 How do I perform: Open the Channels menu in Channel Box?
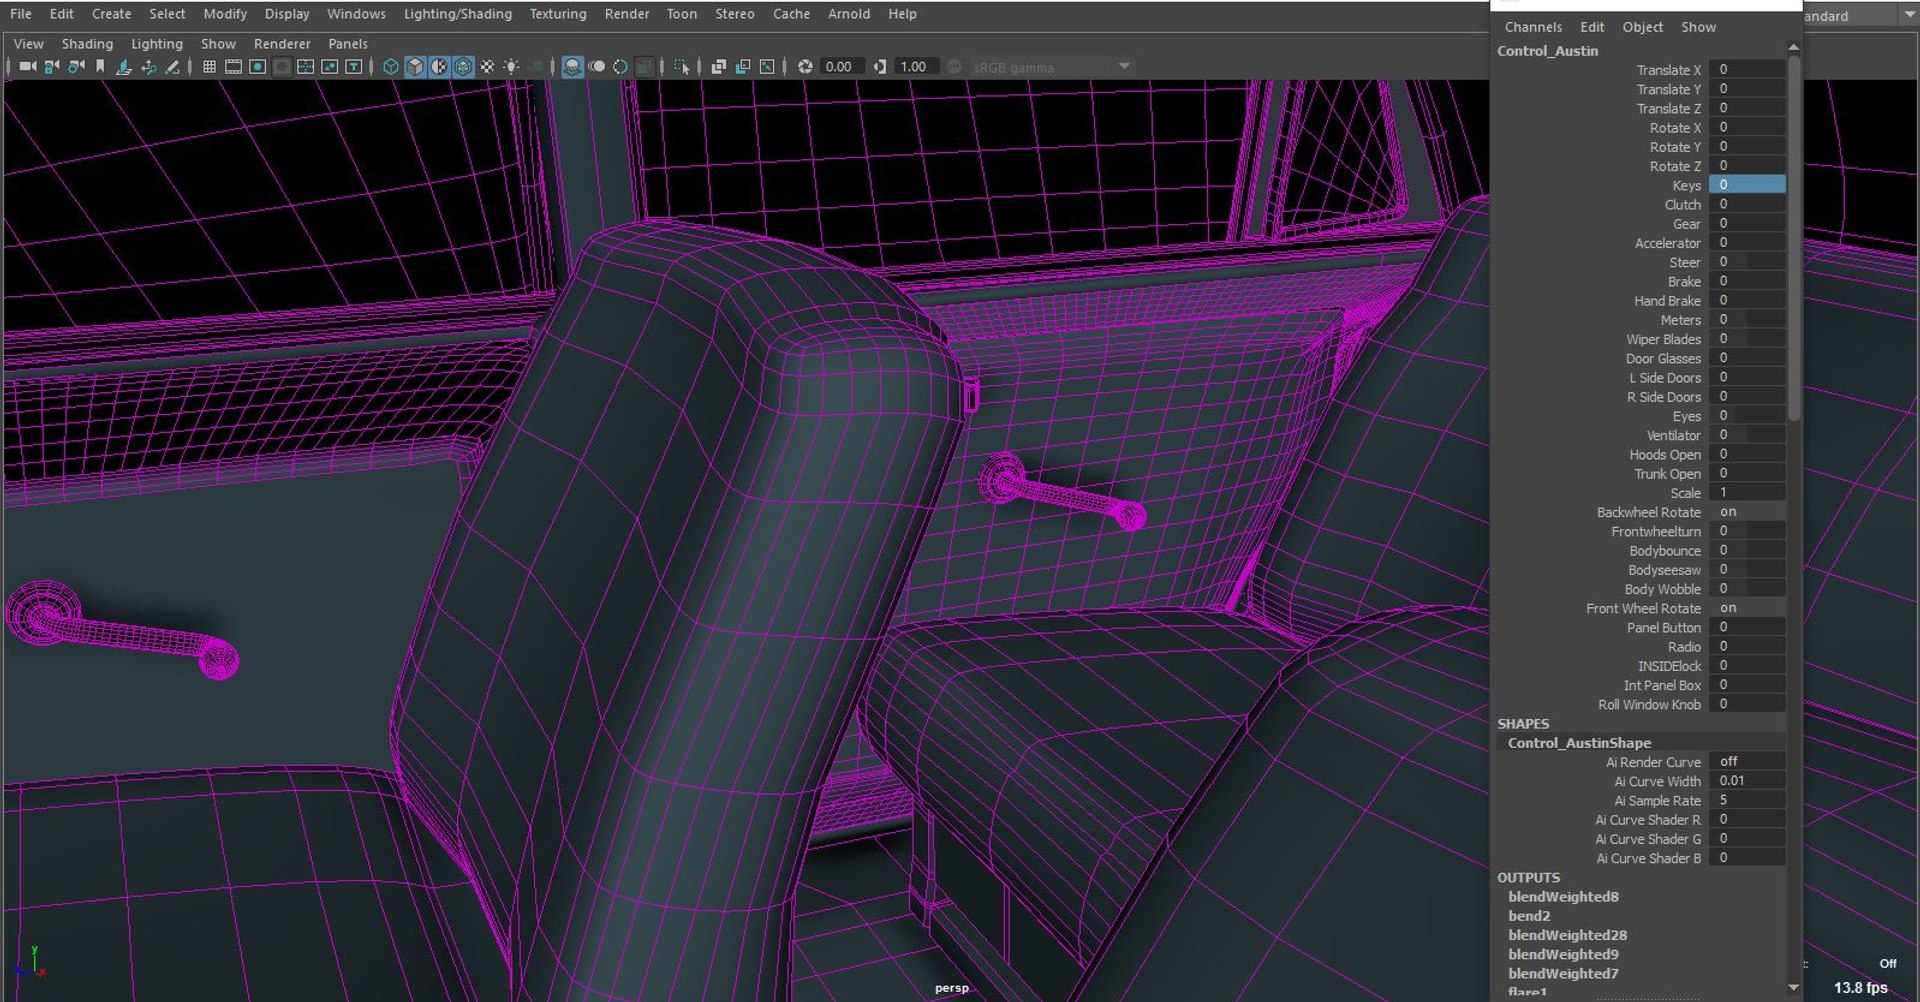(x=1532, y=27)
